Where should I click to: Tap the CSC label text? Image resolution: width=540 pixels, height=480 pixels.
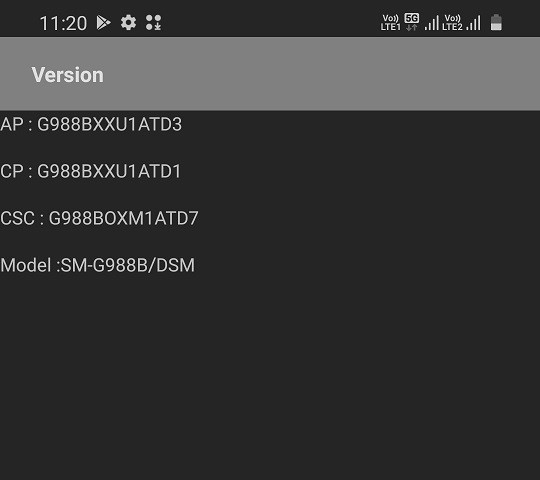[18, 218]
